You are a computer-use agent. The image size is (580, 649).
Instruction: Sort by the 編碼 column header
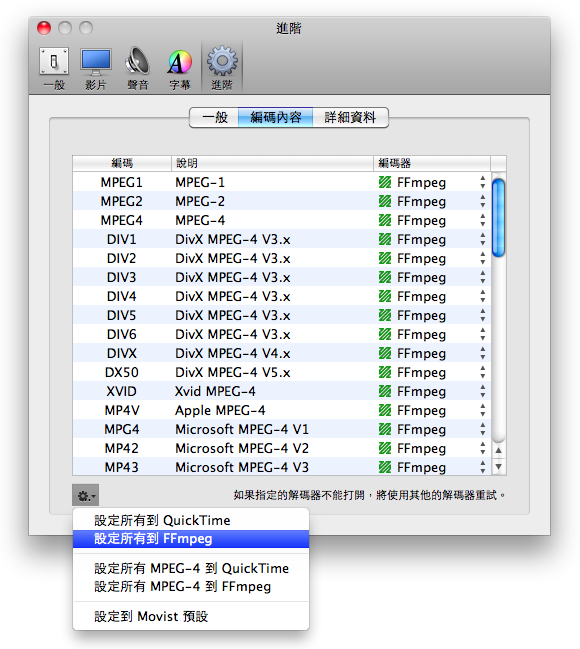point(122,163)
